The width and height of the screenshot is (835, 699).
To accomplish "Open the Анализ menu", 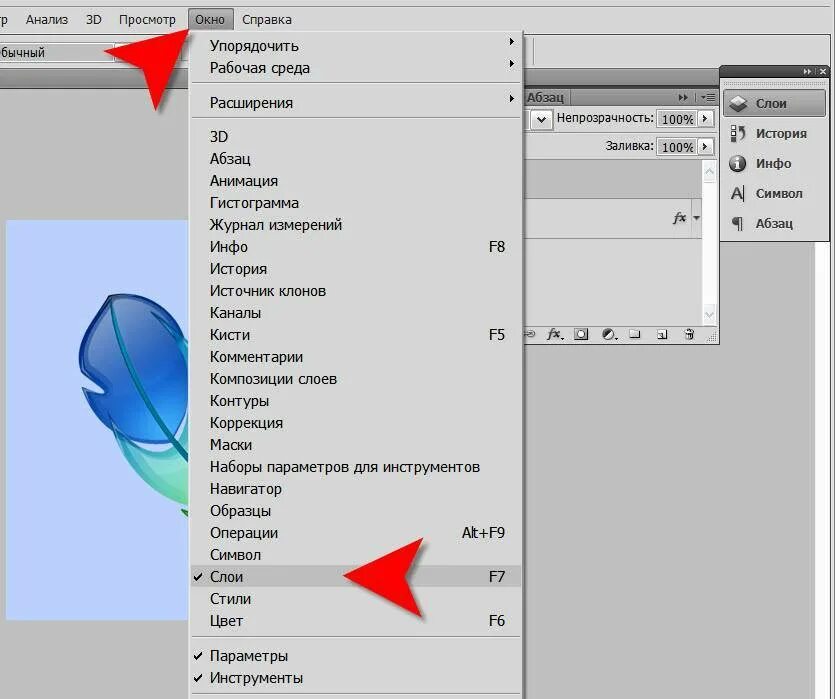I will 47,20.
